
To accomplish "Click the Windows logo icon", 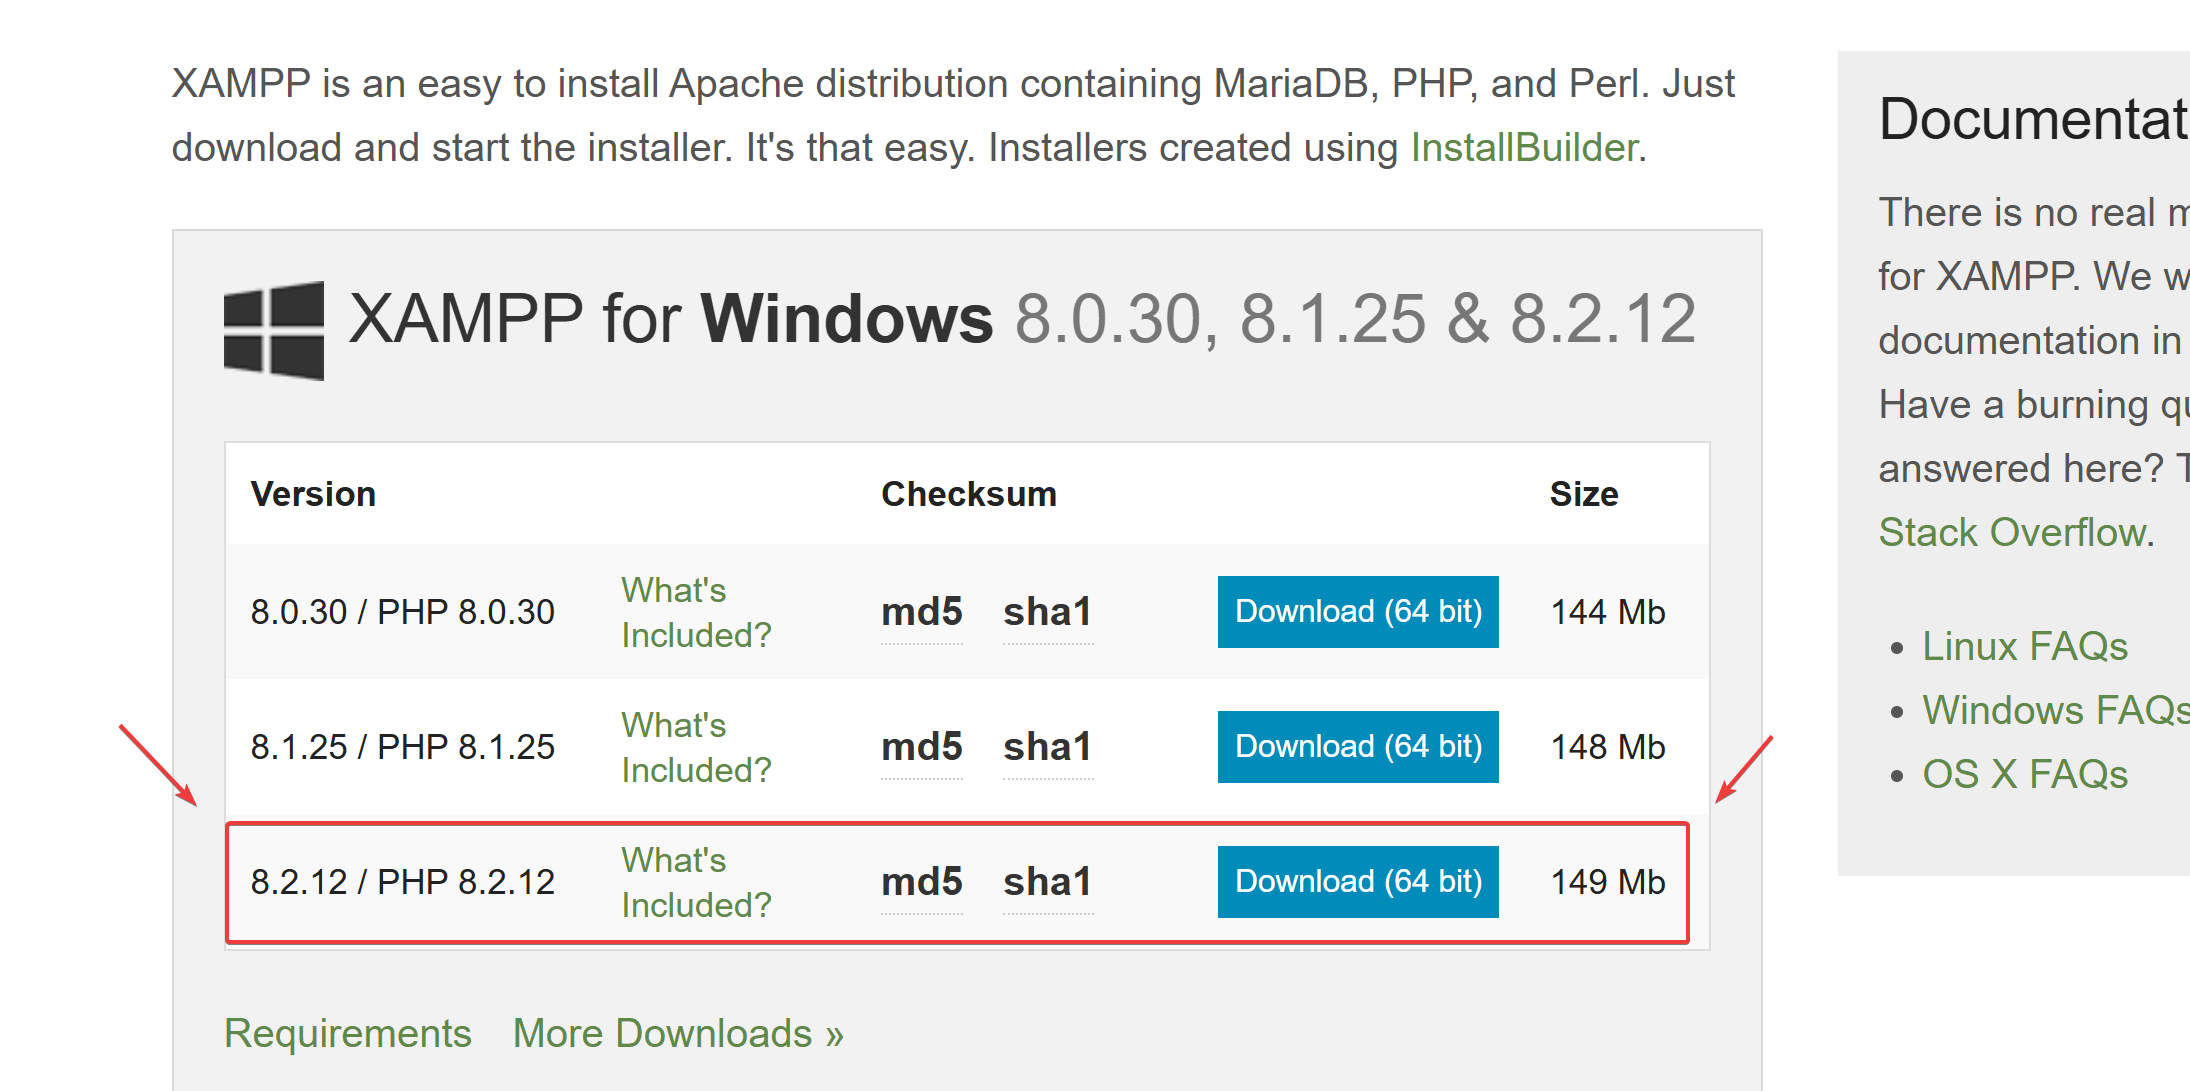I will click(274, 330).
